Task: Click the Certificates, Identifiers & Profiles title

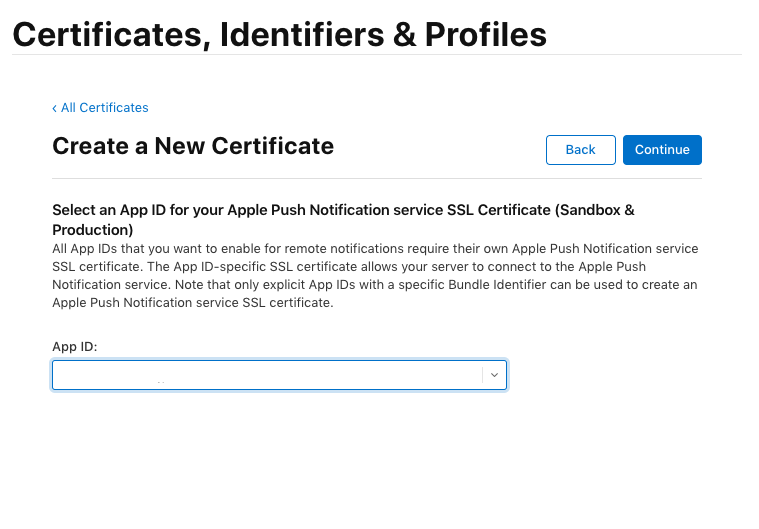Action: [279, 35]
